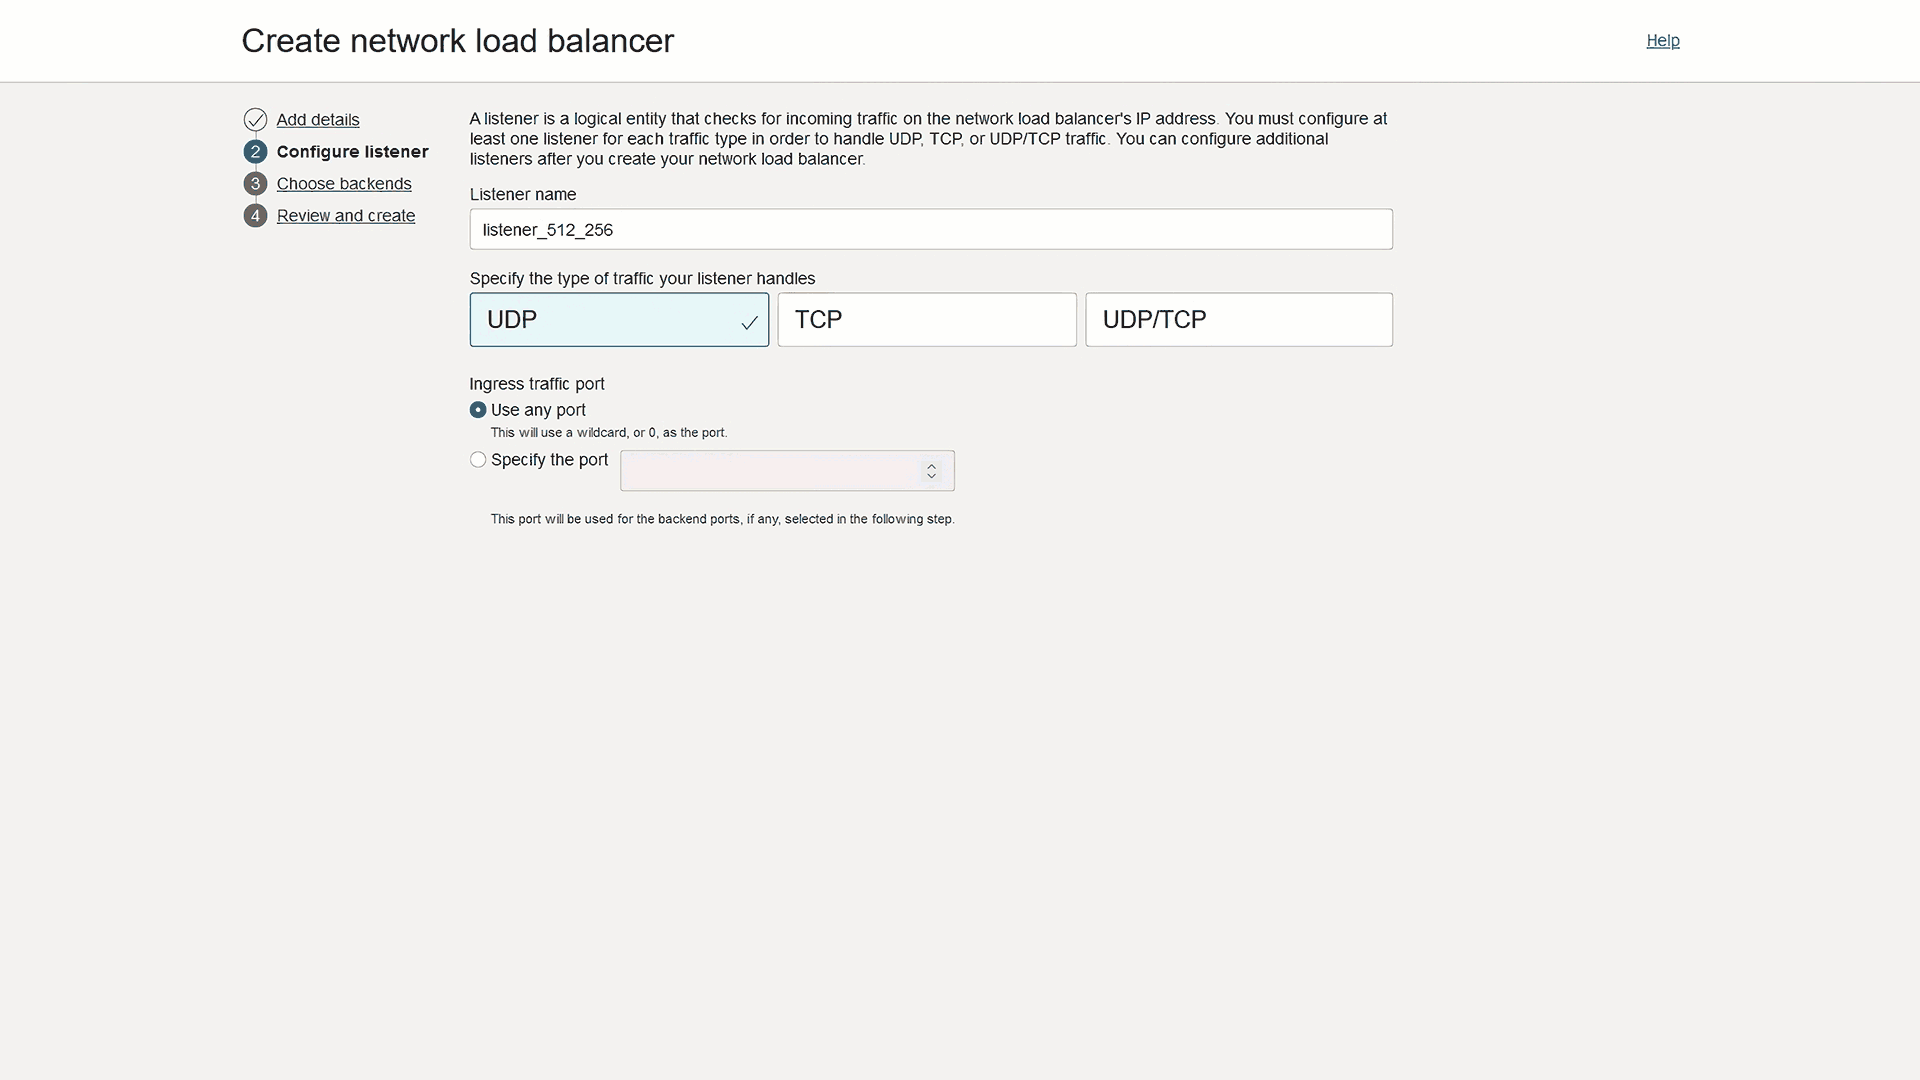Click the Review and create link
Screen dimensions: 1920x1080
[345, 215]
